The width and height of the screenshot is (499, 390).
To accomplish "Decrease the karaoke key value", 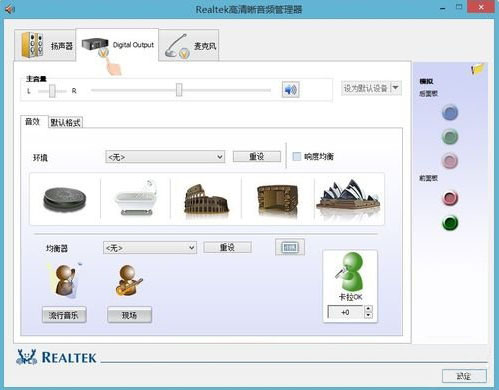I will (x=368, y=315).
